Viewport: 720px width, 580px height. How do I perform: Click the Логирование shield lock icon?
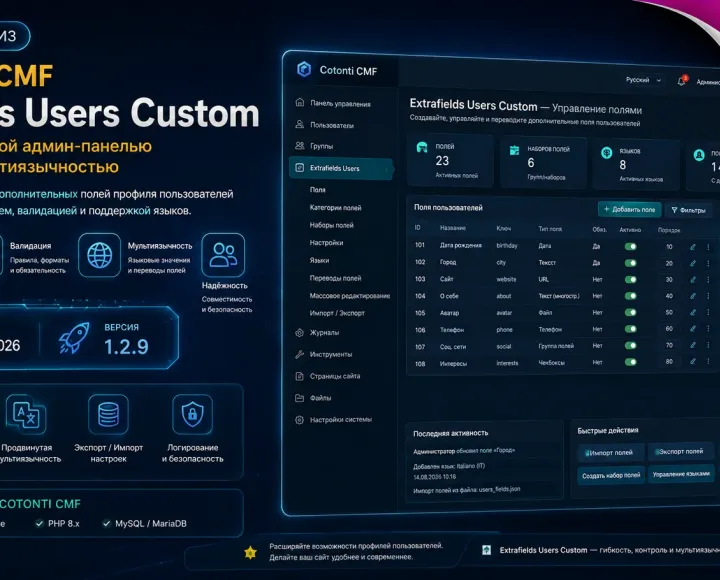pyautogui.click(x=192, y=414)
